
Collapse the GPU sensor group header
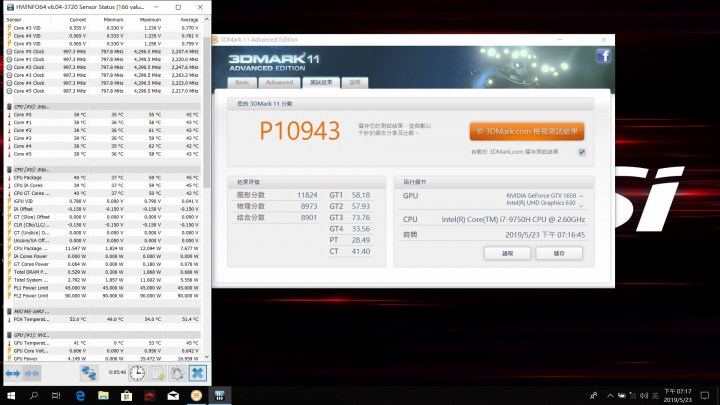tap(104, 335)
